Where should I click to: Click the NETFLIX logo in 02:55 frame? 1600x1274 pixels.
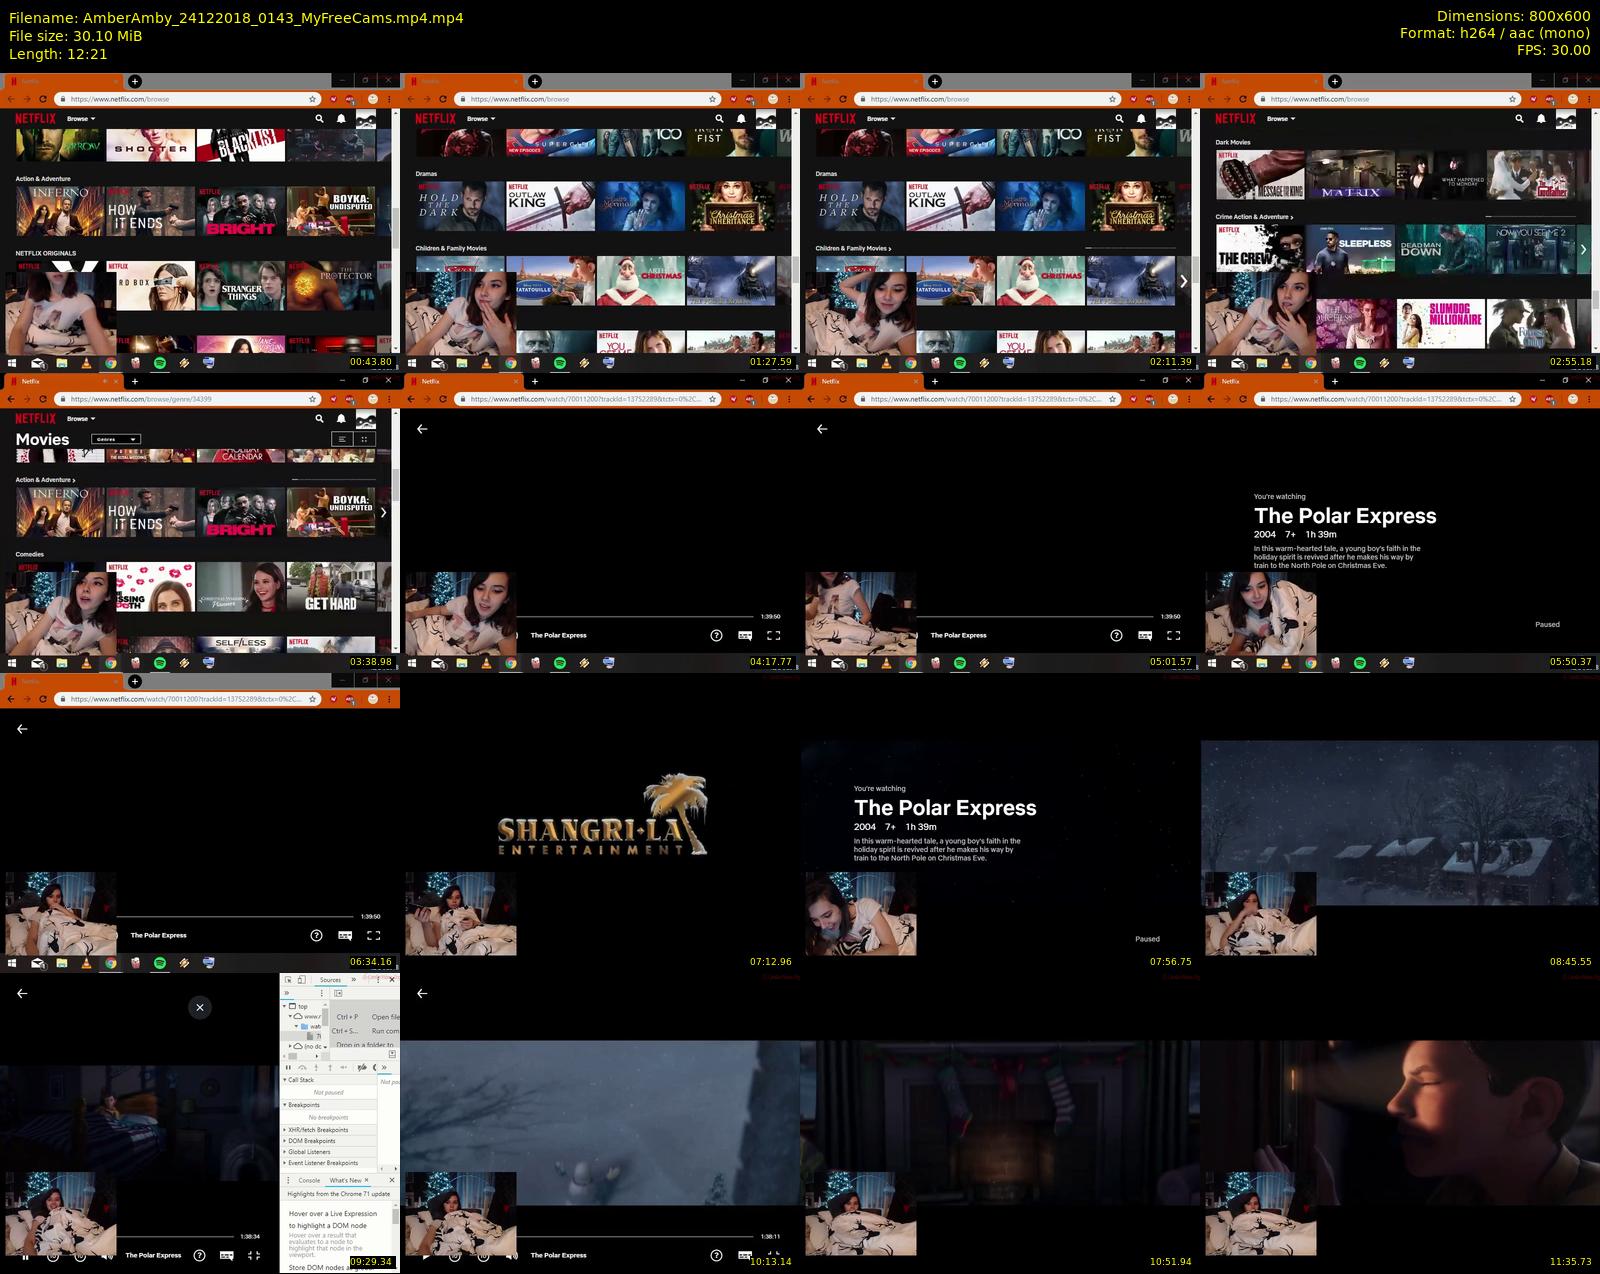1235,118
